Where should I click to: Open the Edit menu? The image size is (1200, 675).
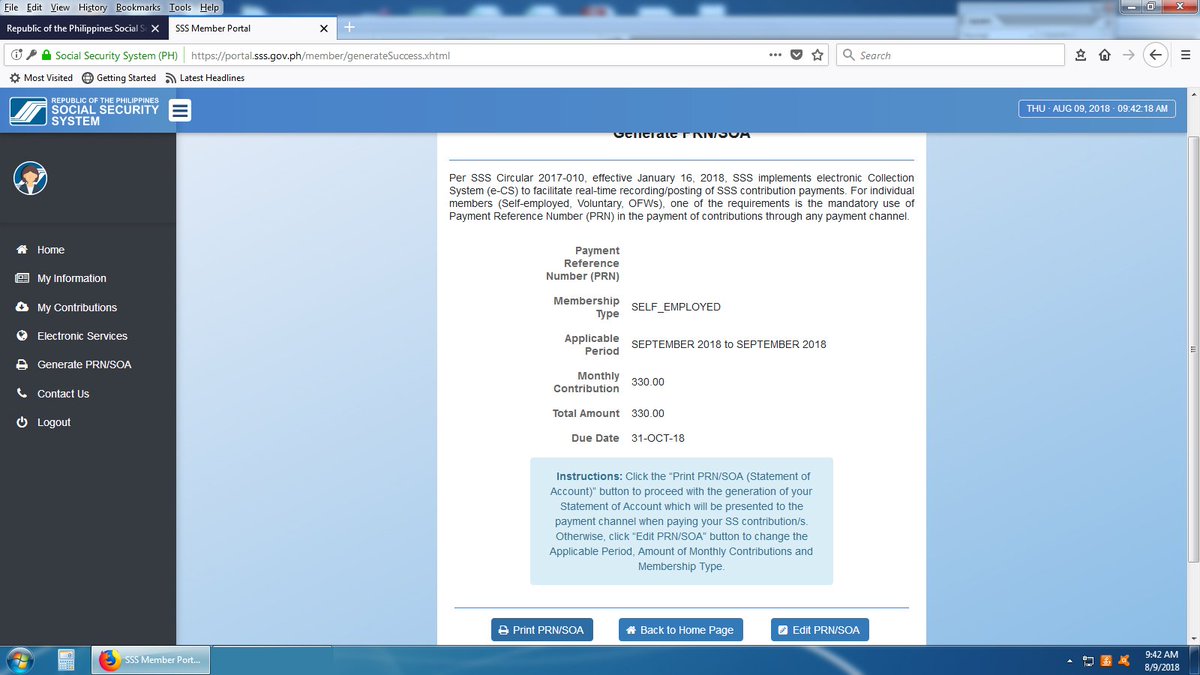point(35,7)
